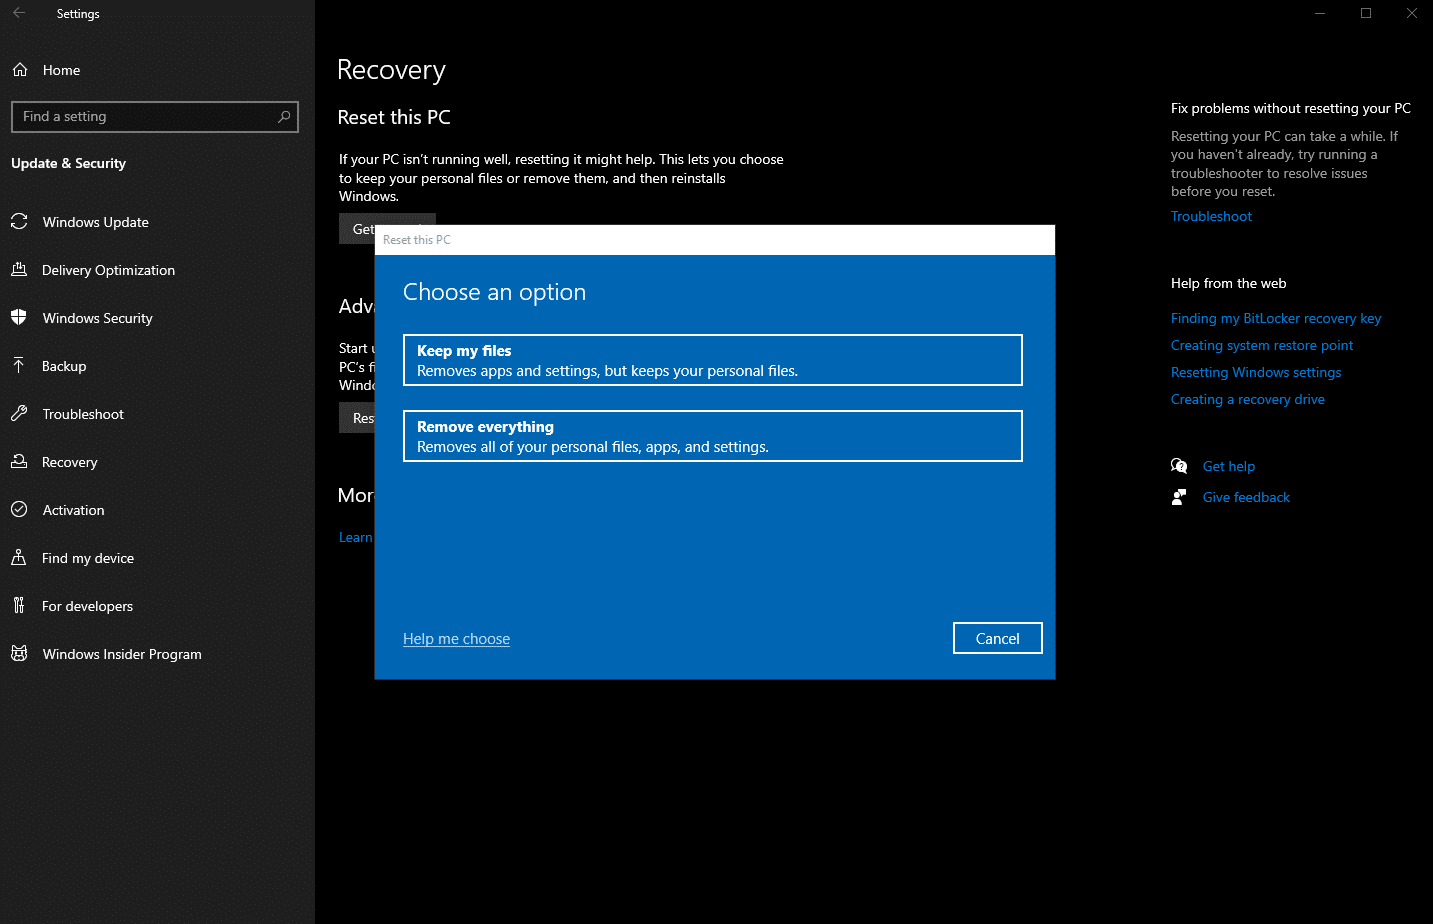The height and width of the screenshot is (924, 1433).
Task: Choose the Keep my files option
Action: tap(712, 360)
